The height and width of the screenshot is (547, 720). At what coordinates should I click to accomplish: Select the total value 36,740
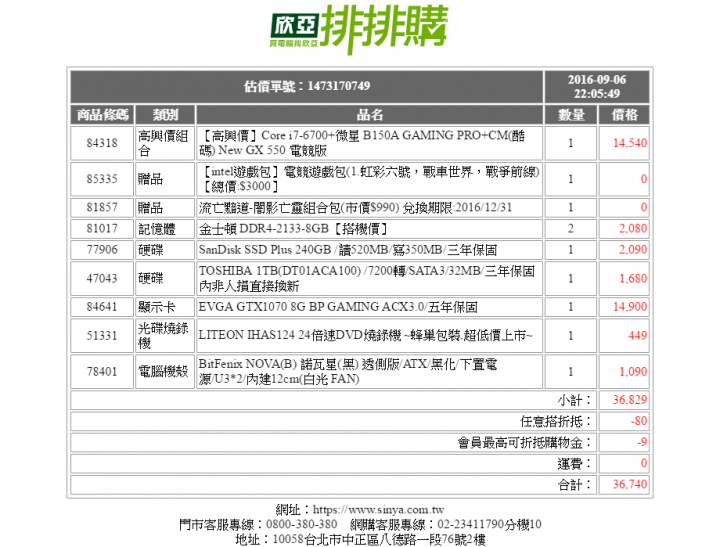[630, 484]
